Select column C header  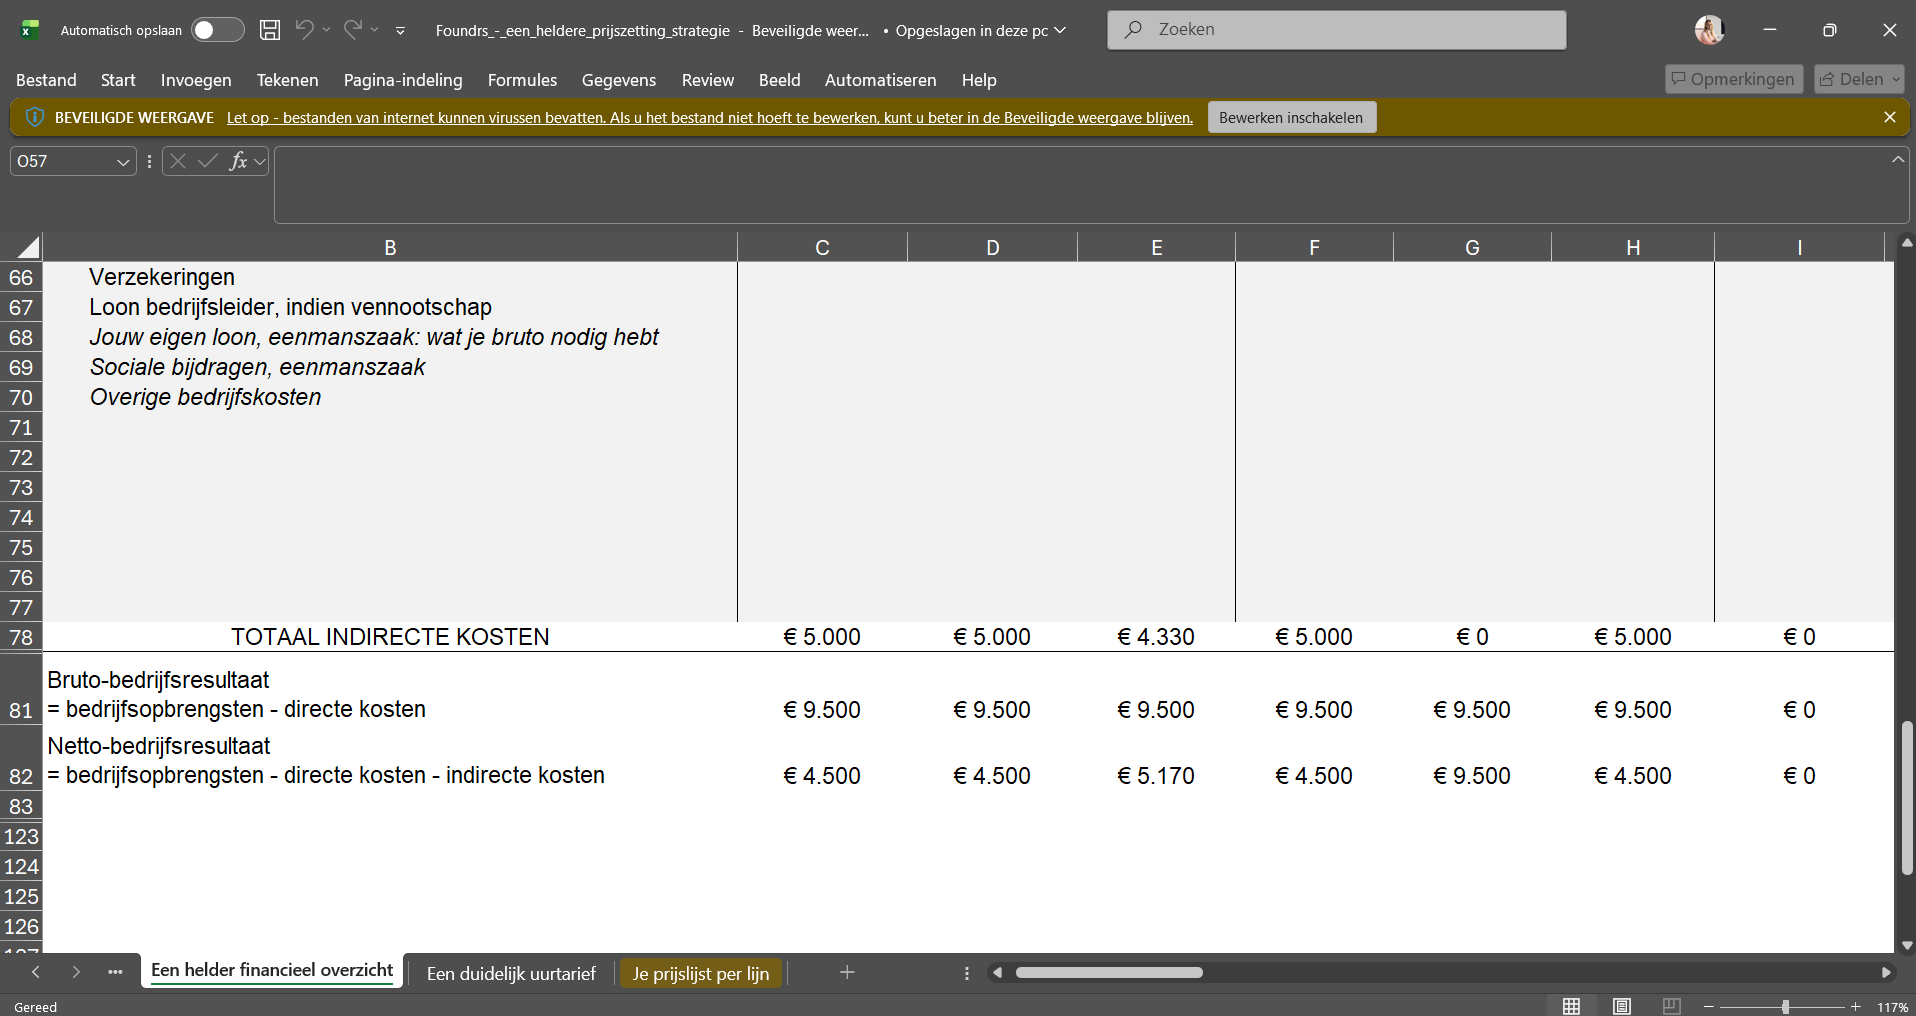point(822,247)
